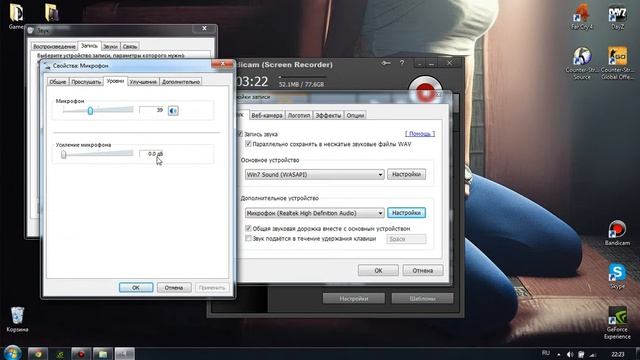Image resolution: width=640 pixels, height=360 pixels.
Task: Click the Nvidia icon in the taskbar
Action: [60, 354]
